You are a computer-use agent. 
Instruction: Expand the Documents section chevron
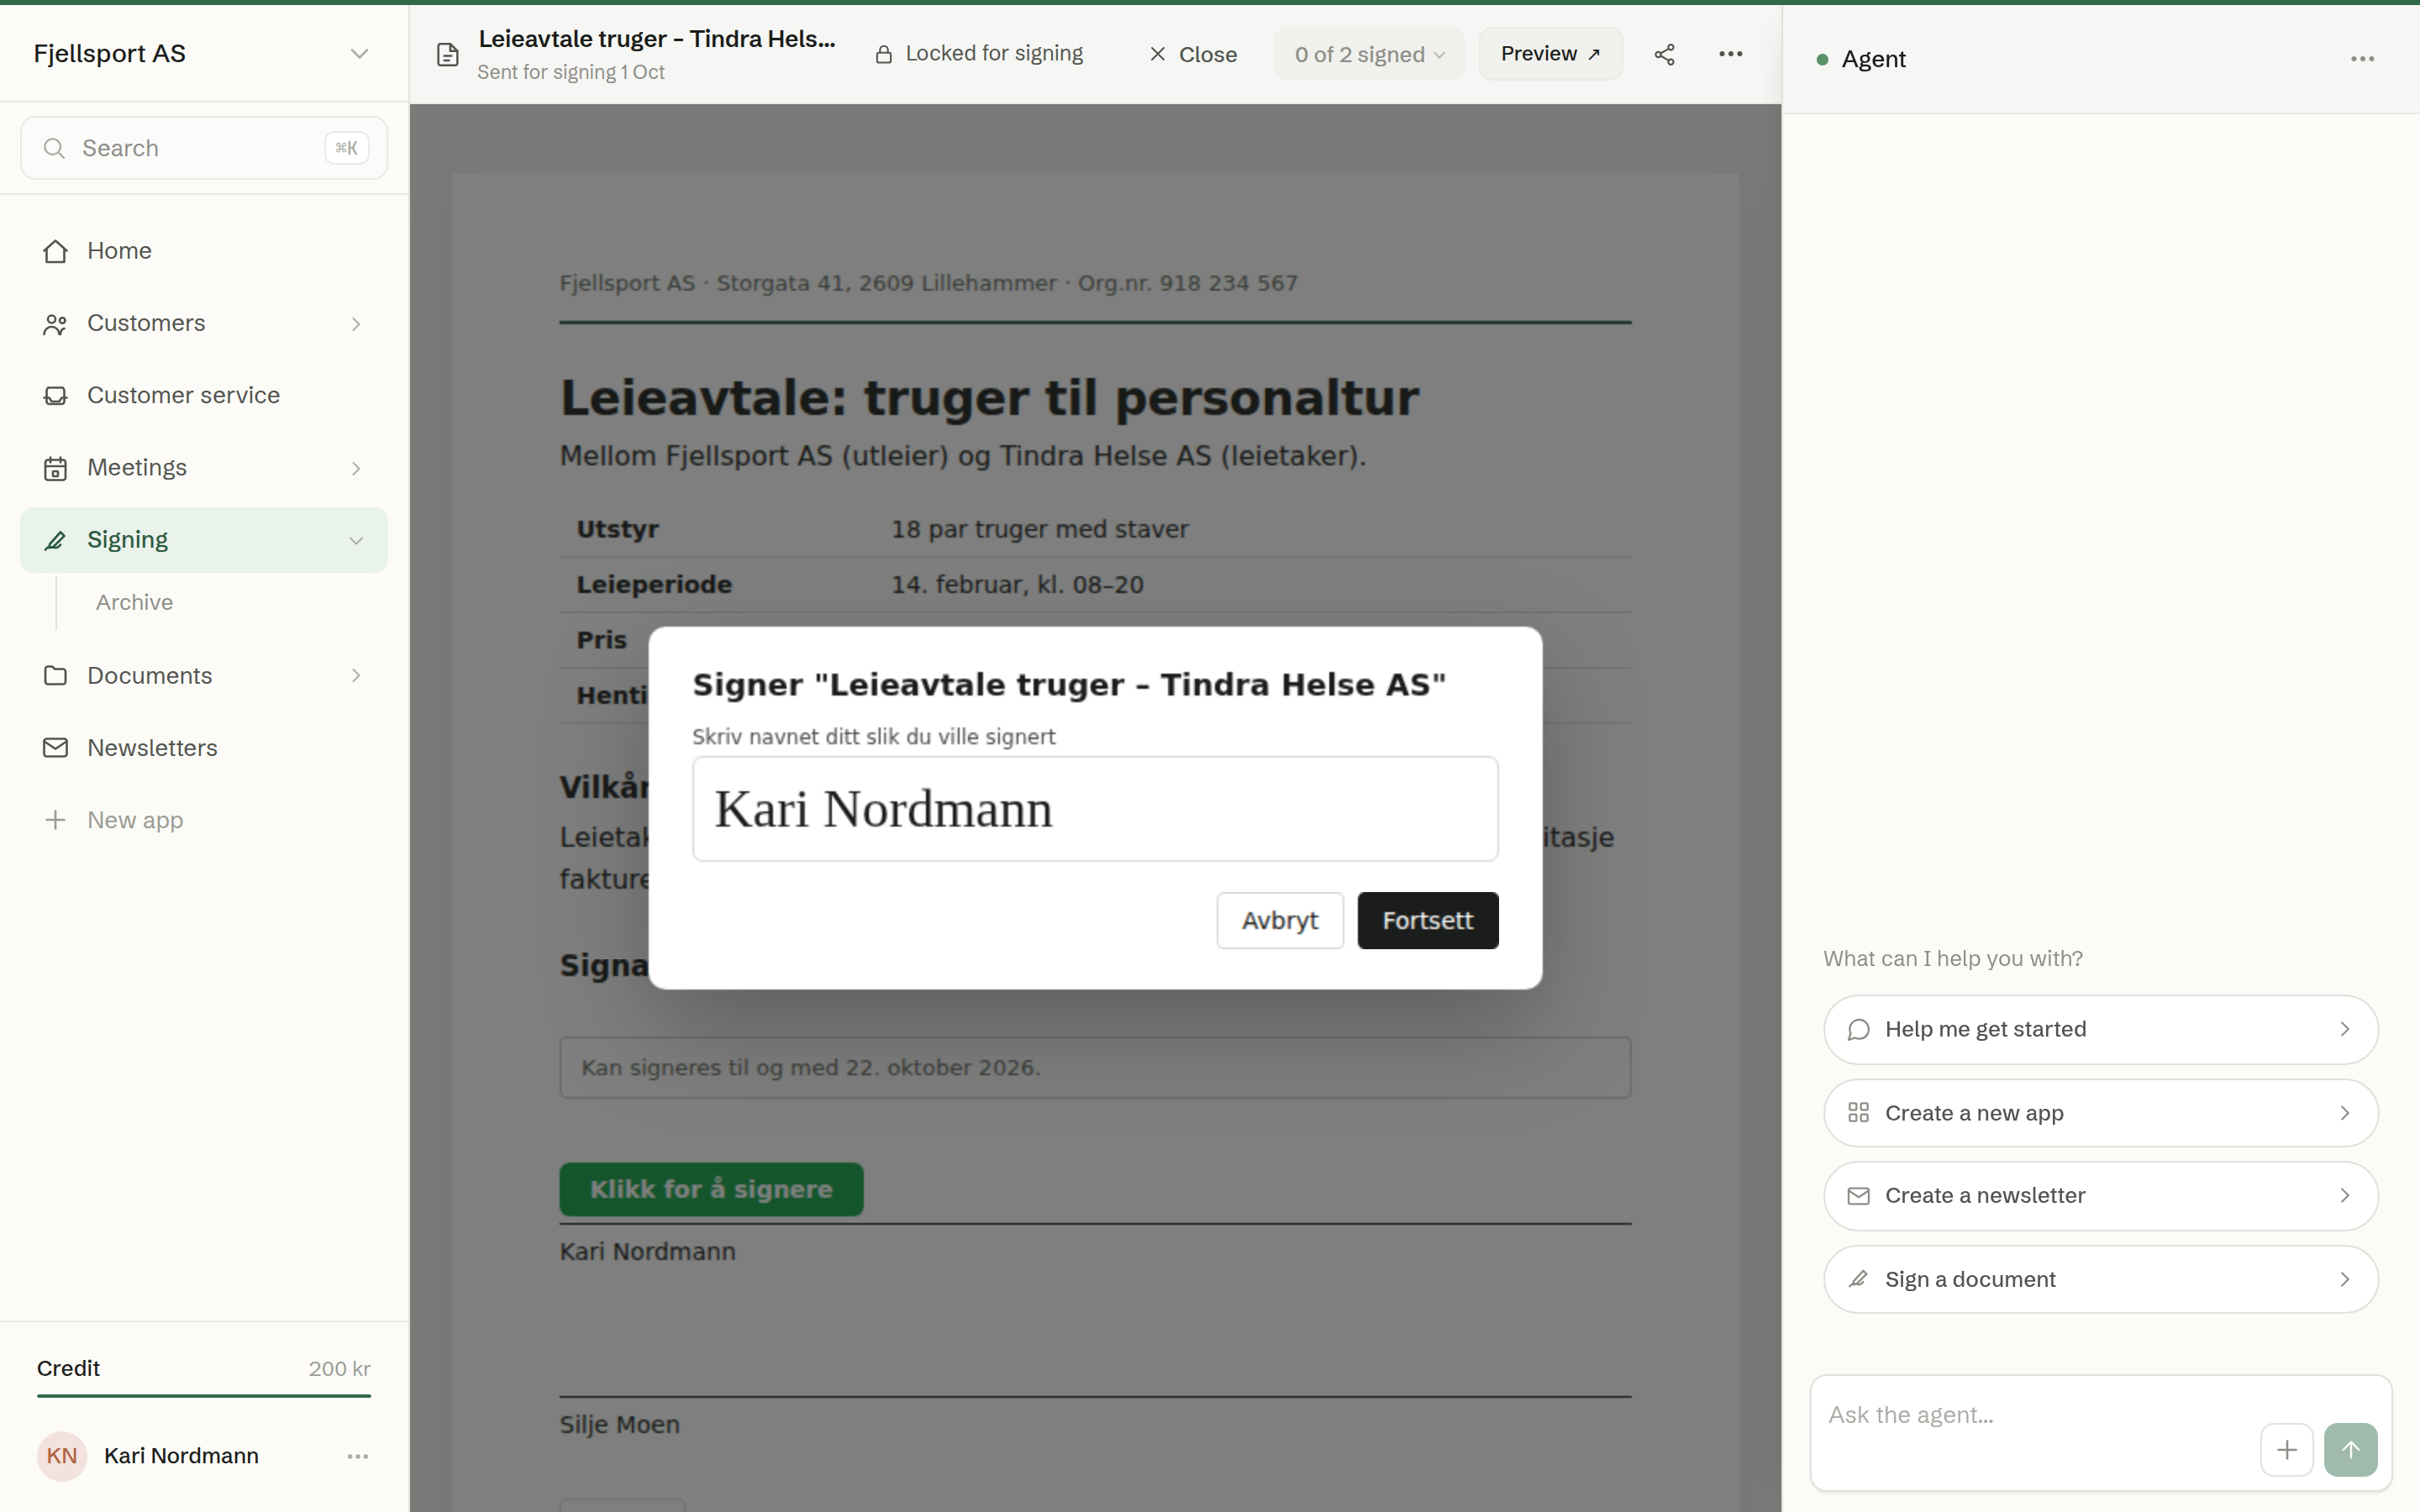[x=356, y=676]
